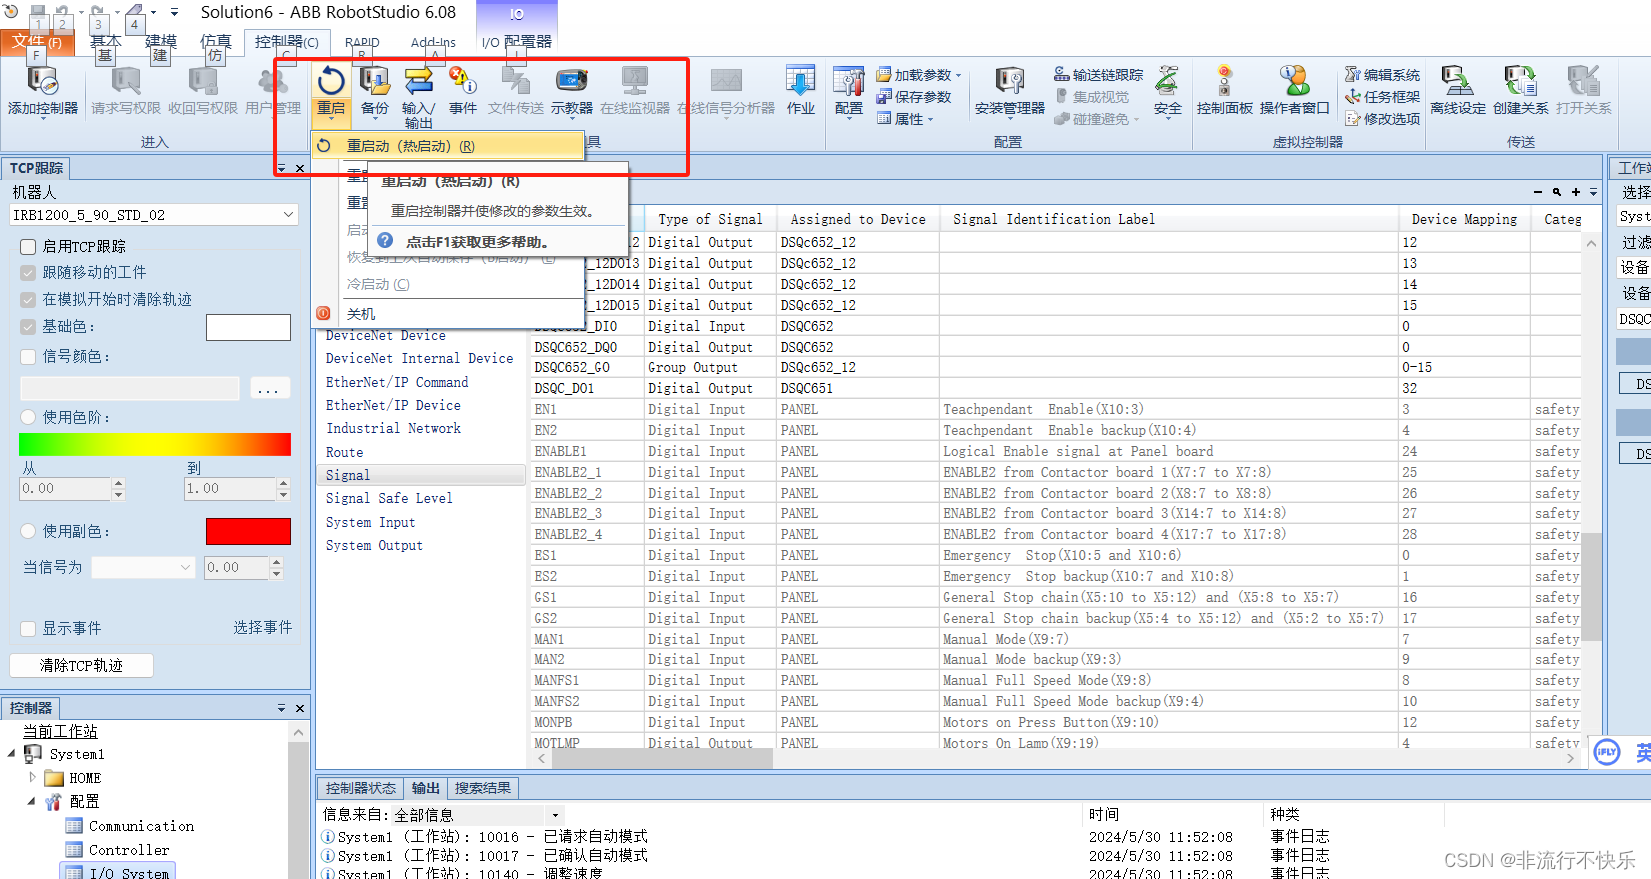Switch to the 输出 output tab

tap(426, 789)
